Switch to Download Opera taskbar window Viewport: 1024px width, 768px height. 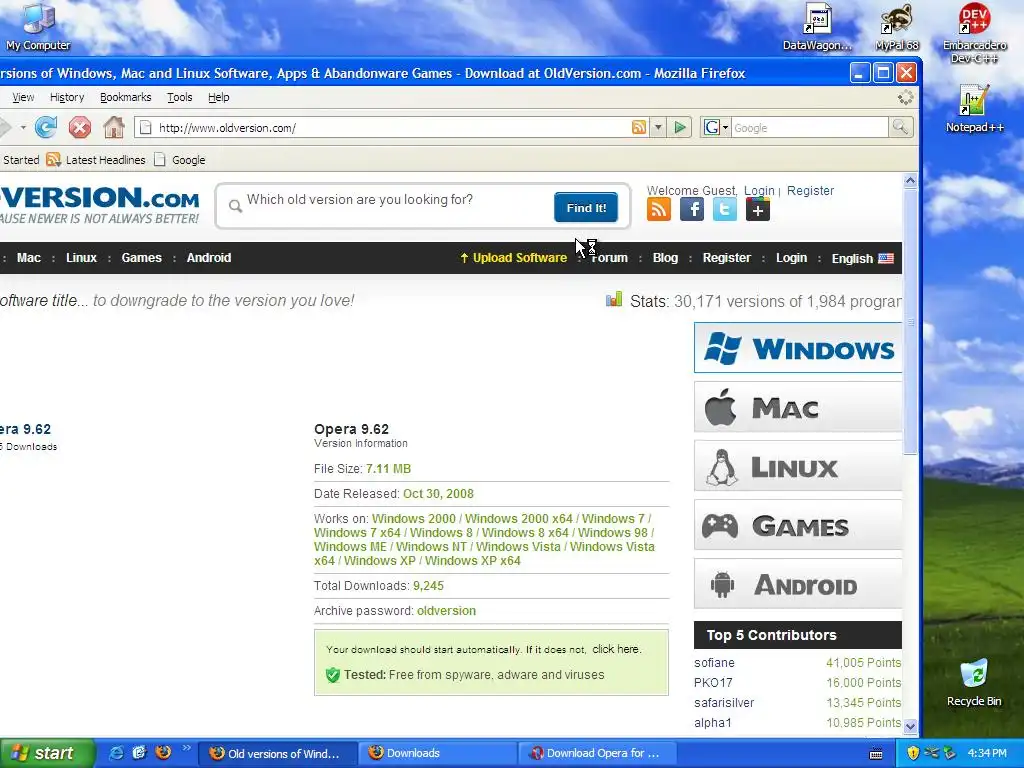tap(596, 753)
